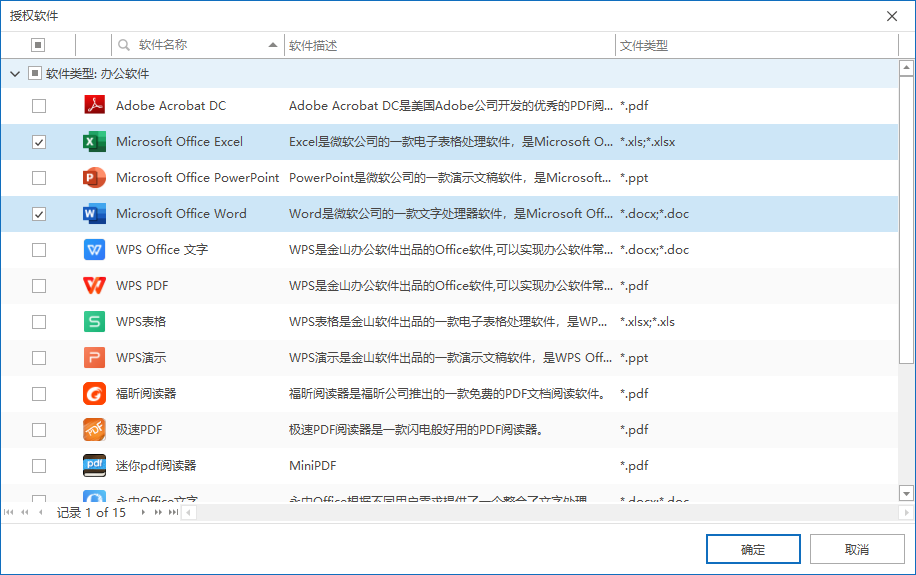Check the Microsoft Office PowerPoint checkbox
The image size is (916, 575).
tap(39, 178)
